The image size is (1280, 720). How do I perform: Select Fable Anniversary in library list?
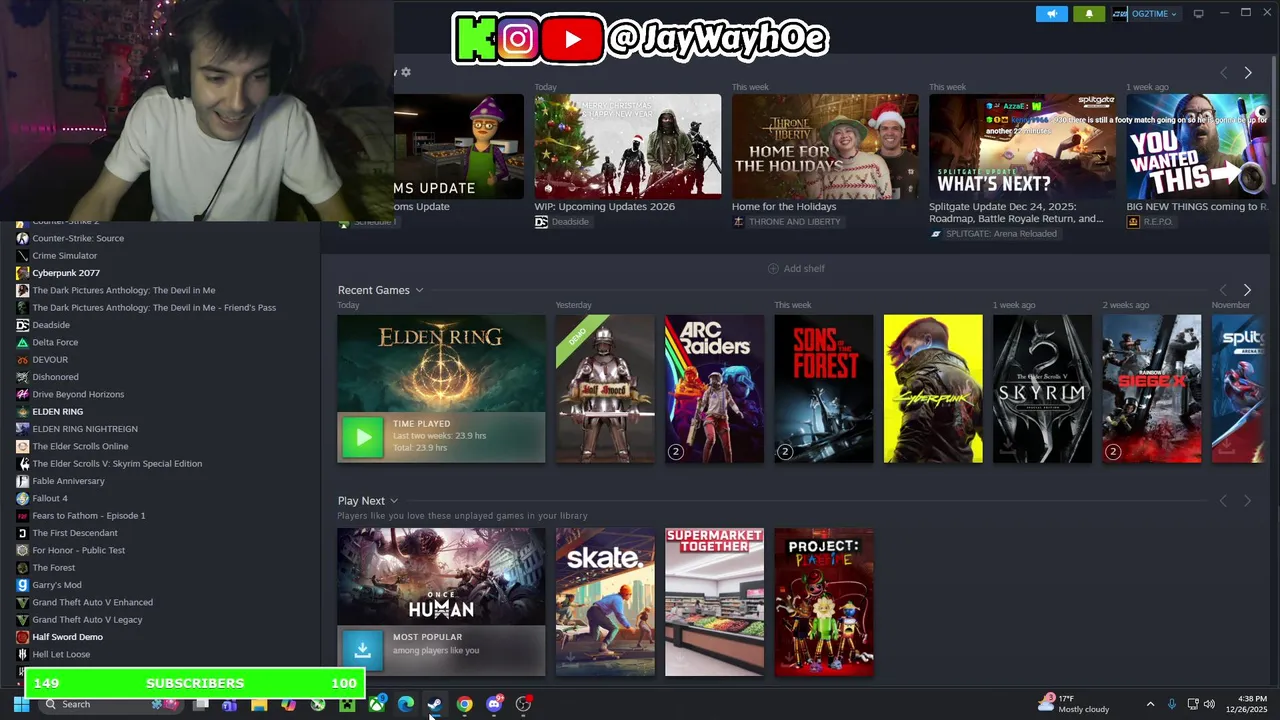pos(68,481)
